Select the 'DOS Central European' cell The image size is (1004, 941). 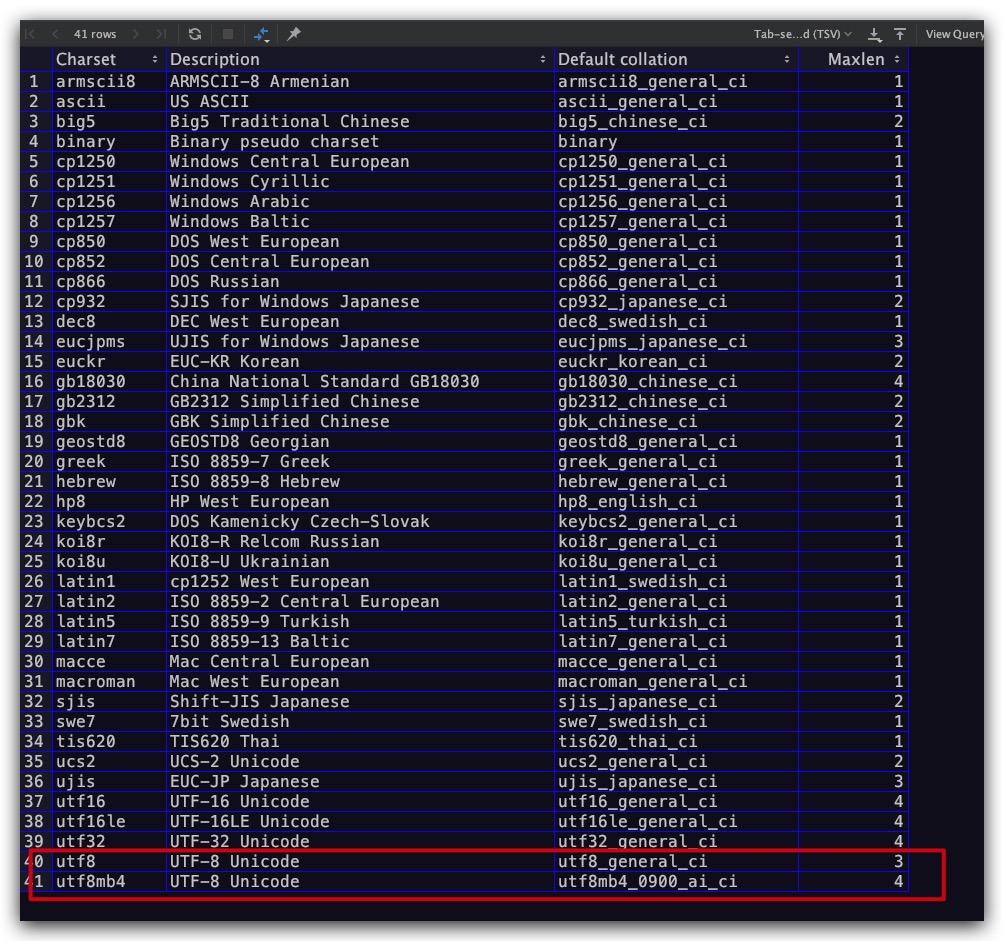[360, 261]
